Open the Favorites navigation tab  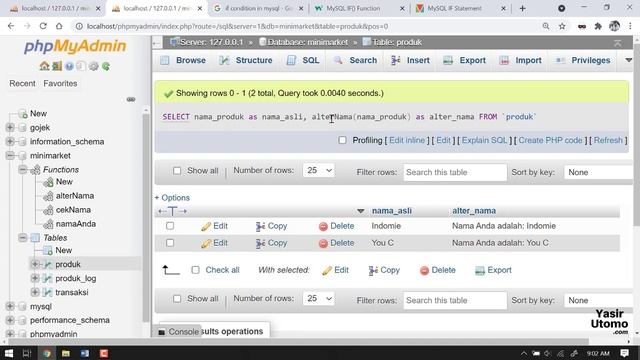point(60,83)
